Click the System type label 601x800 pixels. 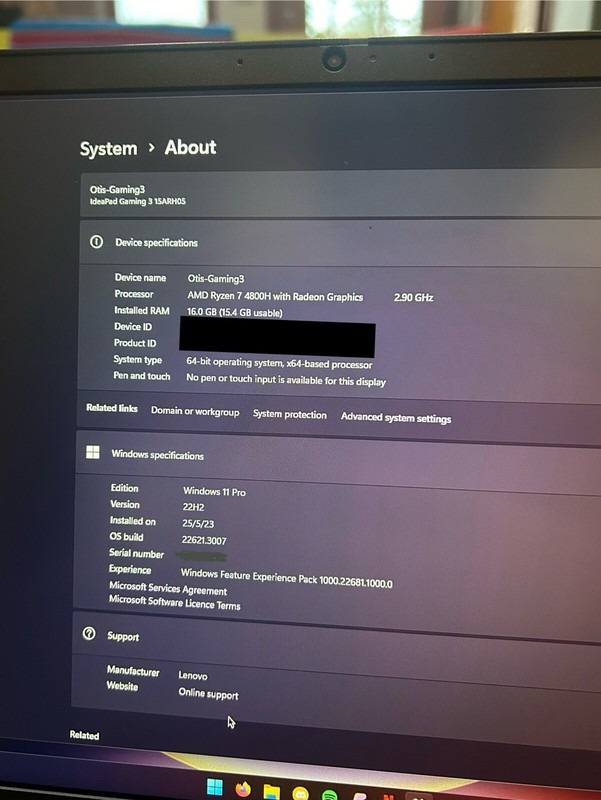[x=138, y=359]
